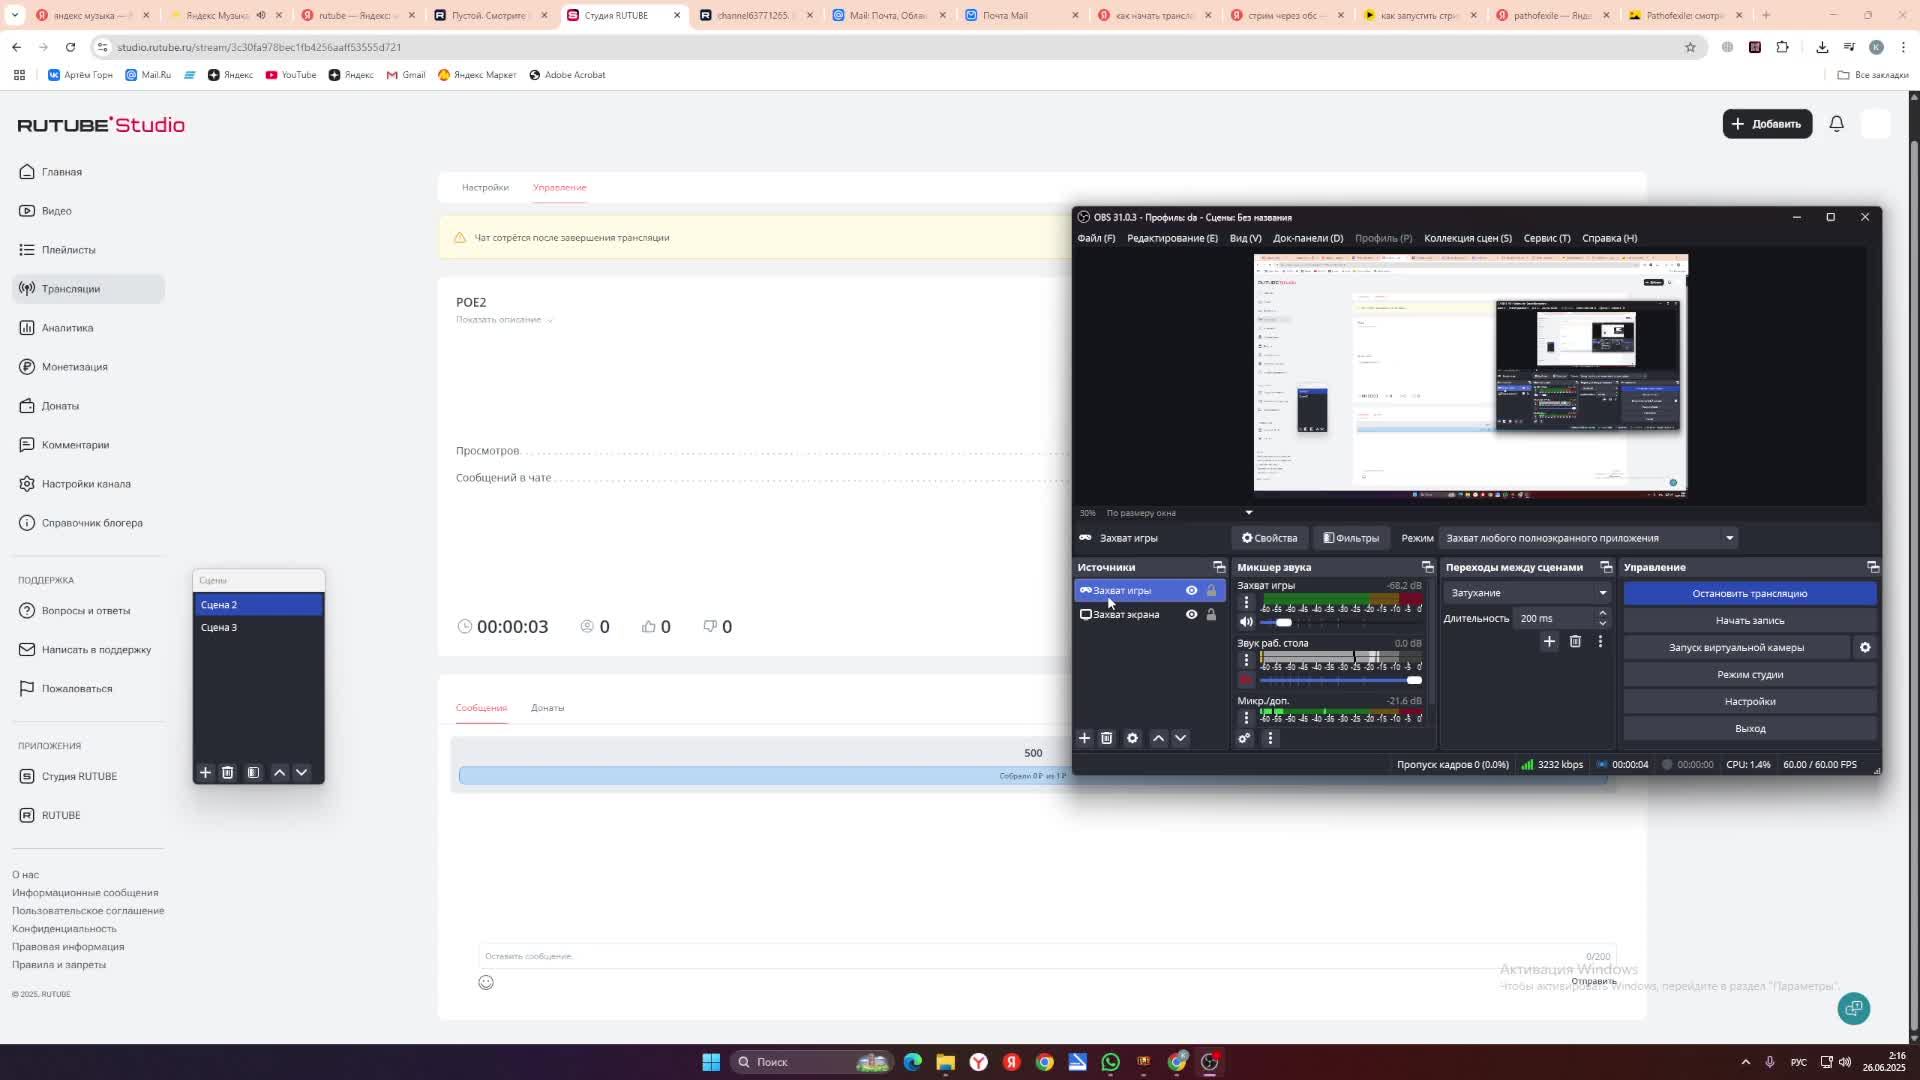Lock the Захват игры source
The width and height of the screenshot is (1920, 1080).
(1211, 590)
